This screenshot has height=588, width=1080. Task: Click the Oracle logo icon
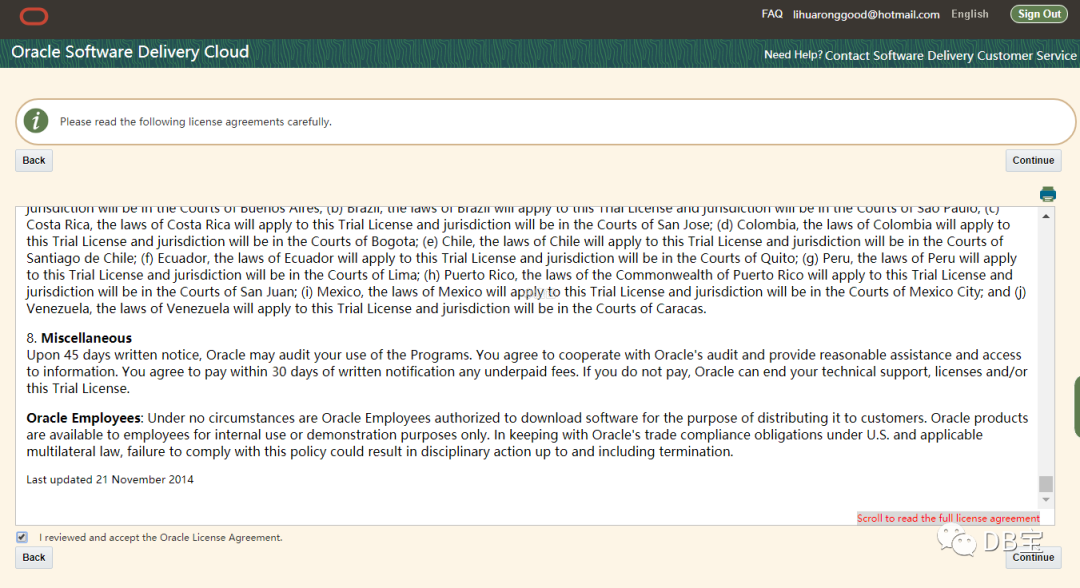pos(34,16)
